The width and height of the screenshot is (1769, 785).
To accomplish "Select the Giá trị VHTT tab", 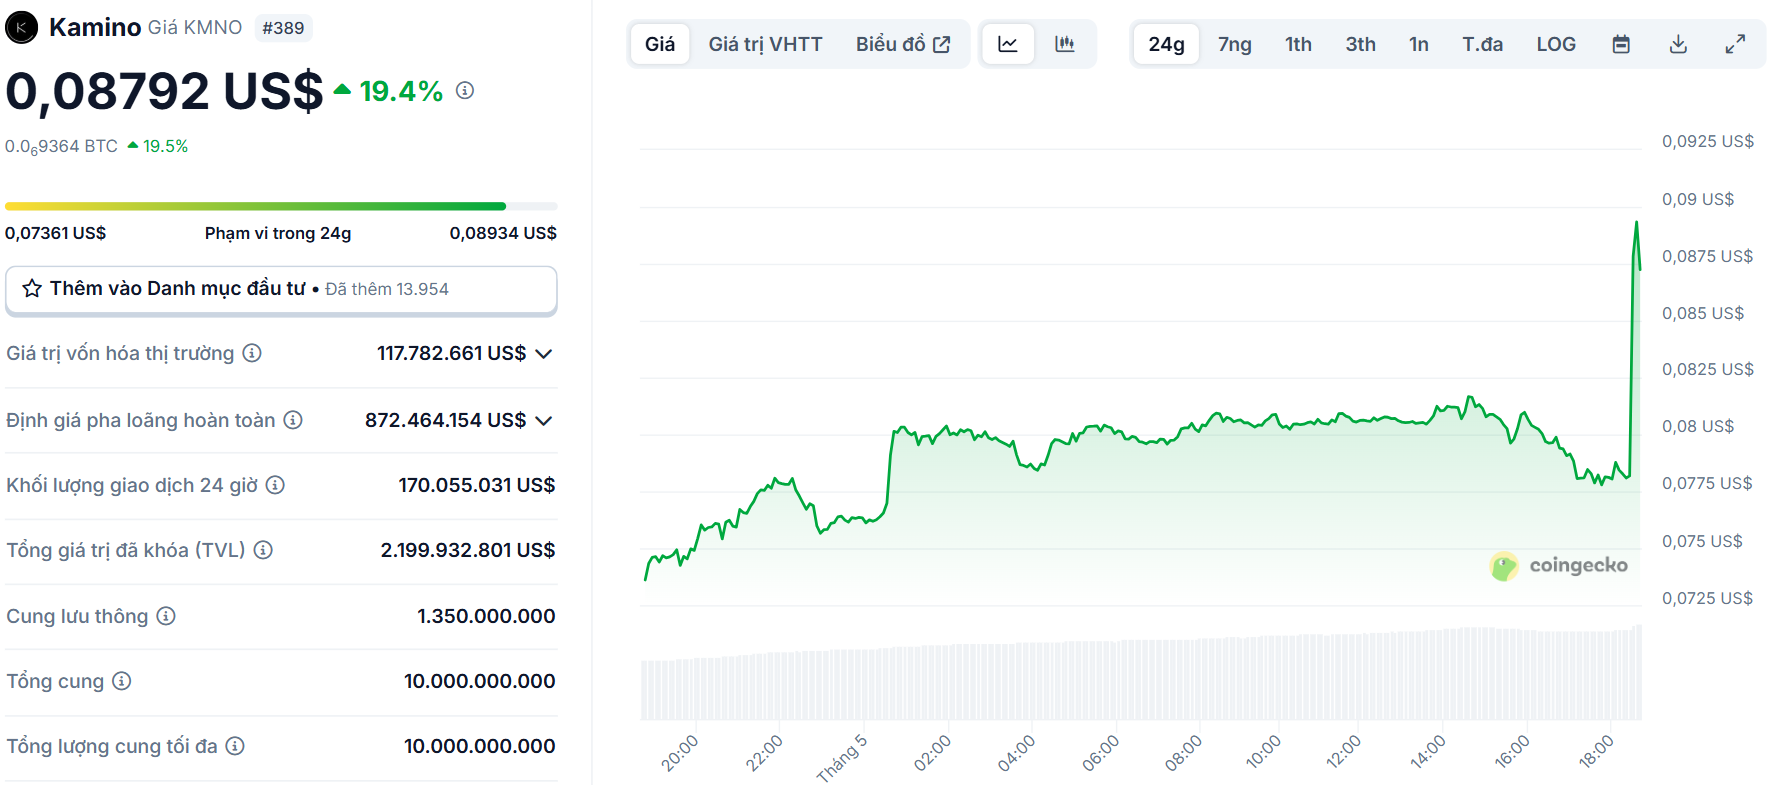I will coord(765,44).
